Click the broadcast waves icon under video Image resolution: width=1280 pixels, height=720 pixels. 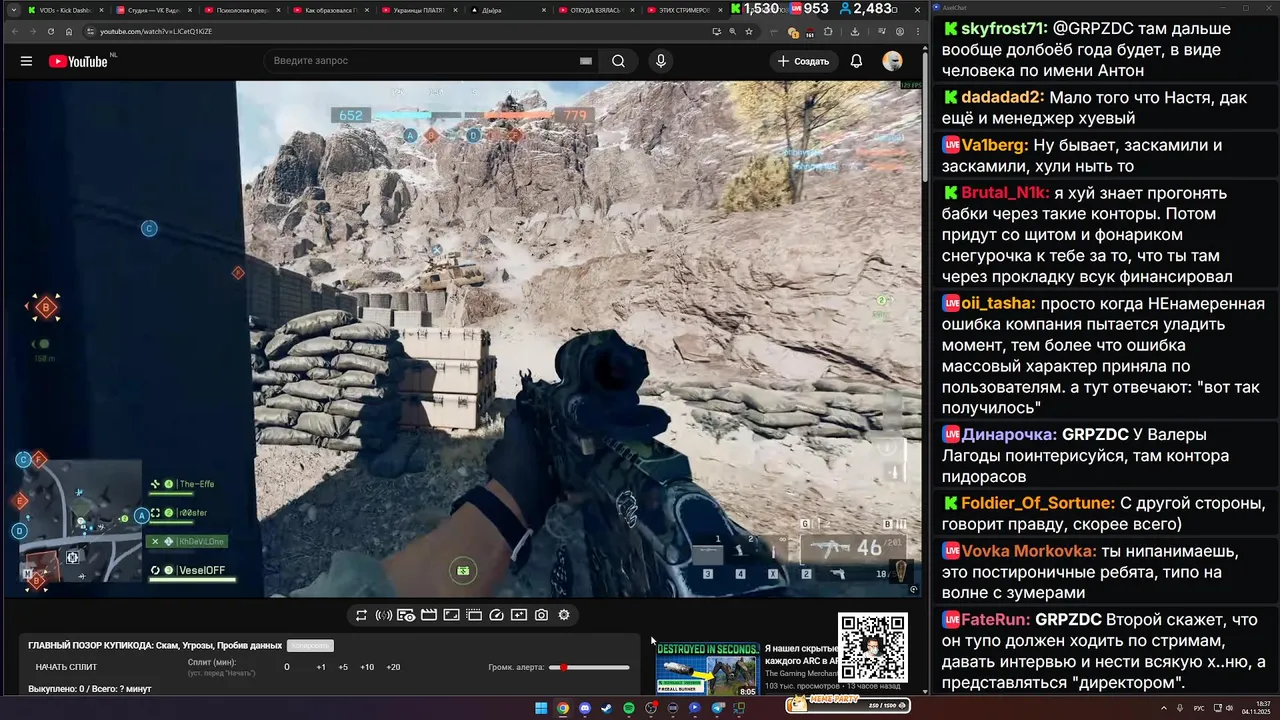point(383,615)
